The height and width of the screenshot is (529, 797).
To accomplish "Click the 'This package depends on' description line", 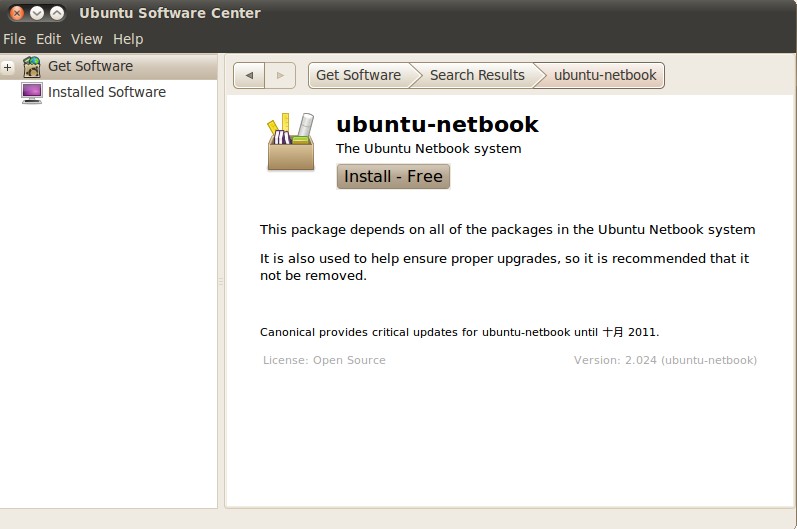I will [508, 230].
